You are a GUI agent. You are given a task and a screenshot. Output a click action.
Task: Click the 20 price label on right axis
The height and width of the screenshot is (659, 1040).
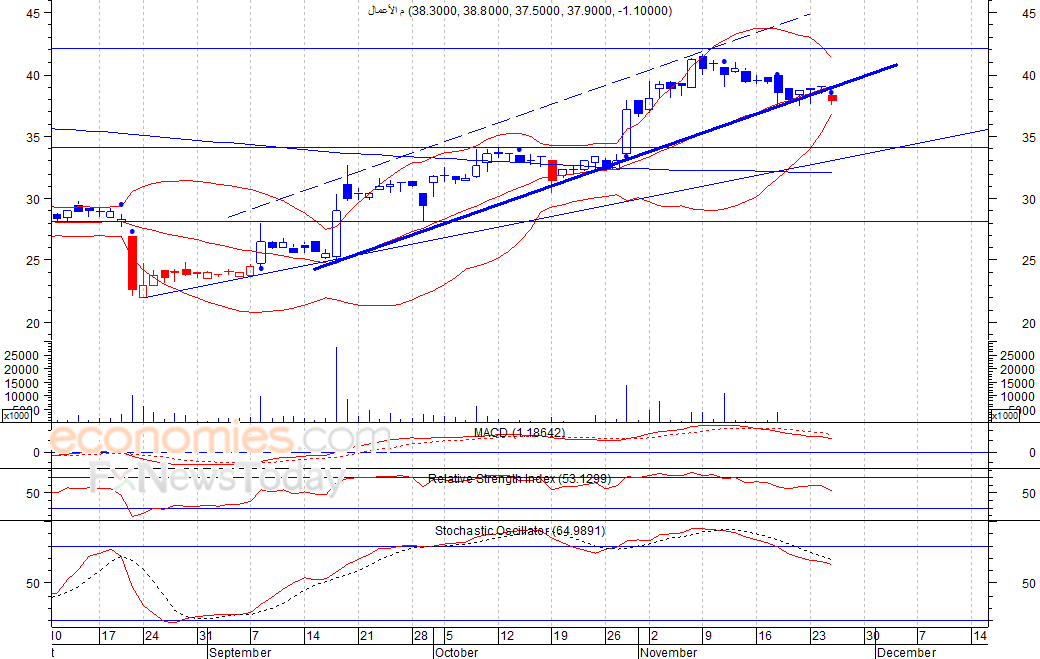point(1029,324)
